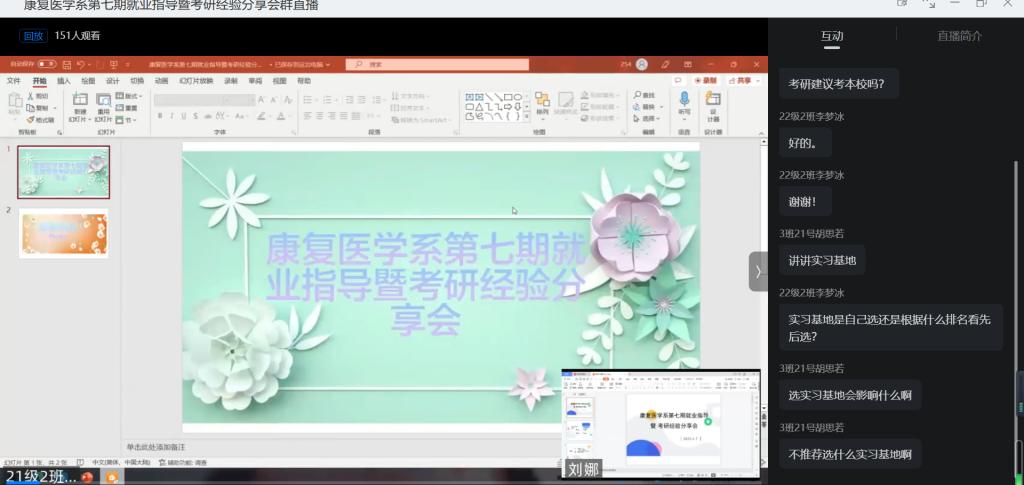Select slide 2 orange thumbnail
The height and width of the screenshot is (485, 1024).
tap(63, 233)
